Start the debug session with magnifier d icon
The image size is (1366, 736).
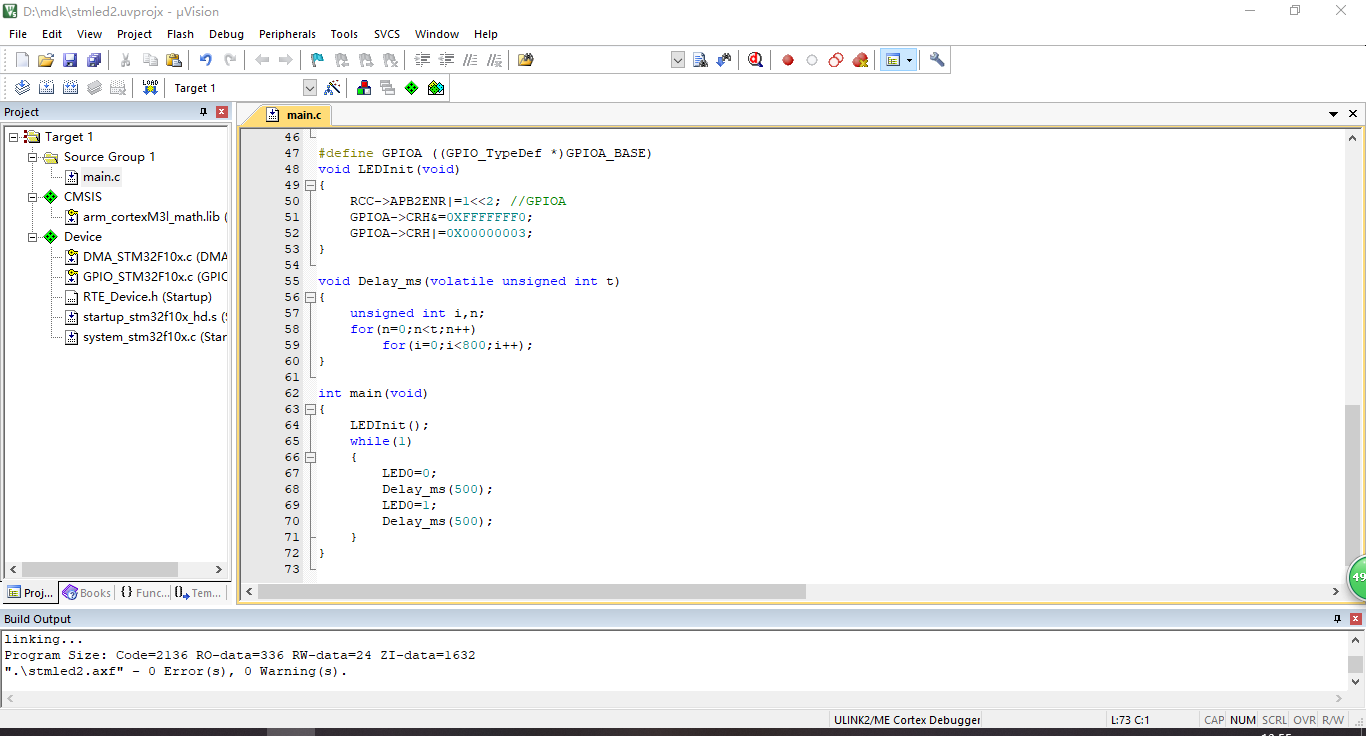[x=755, y=60]
